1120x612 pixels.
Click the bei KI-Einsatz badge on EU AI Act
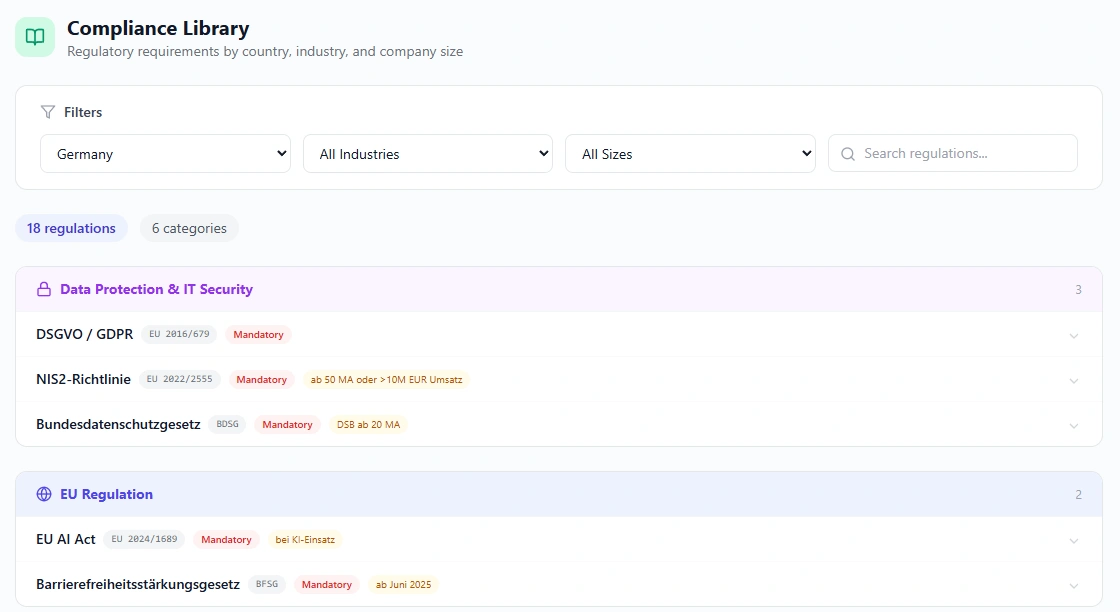point(304,539)
